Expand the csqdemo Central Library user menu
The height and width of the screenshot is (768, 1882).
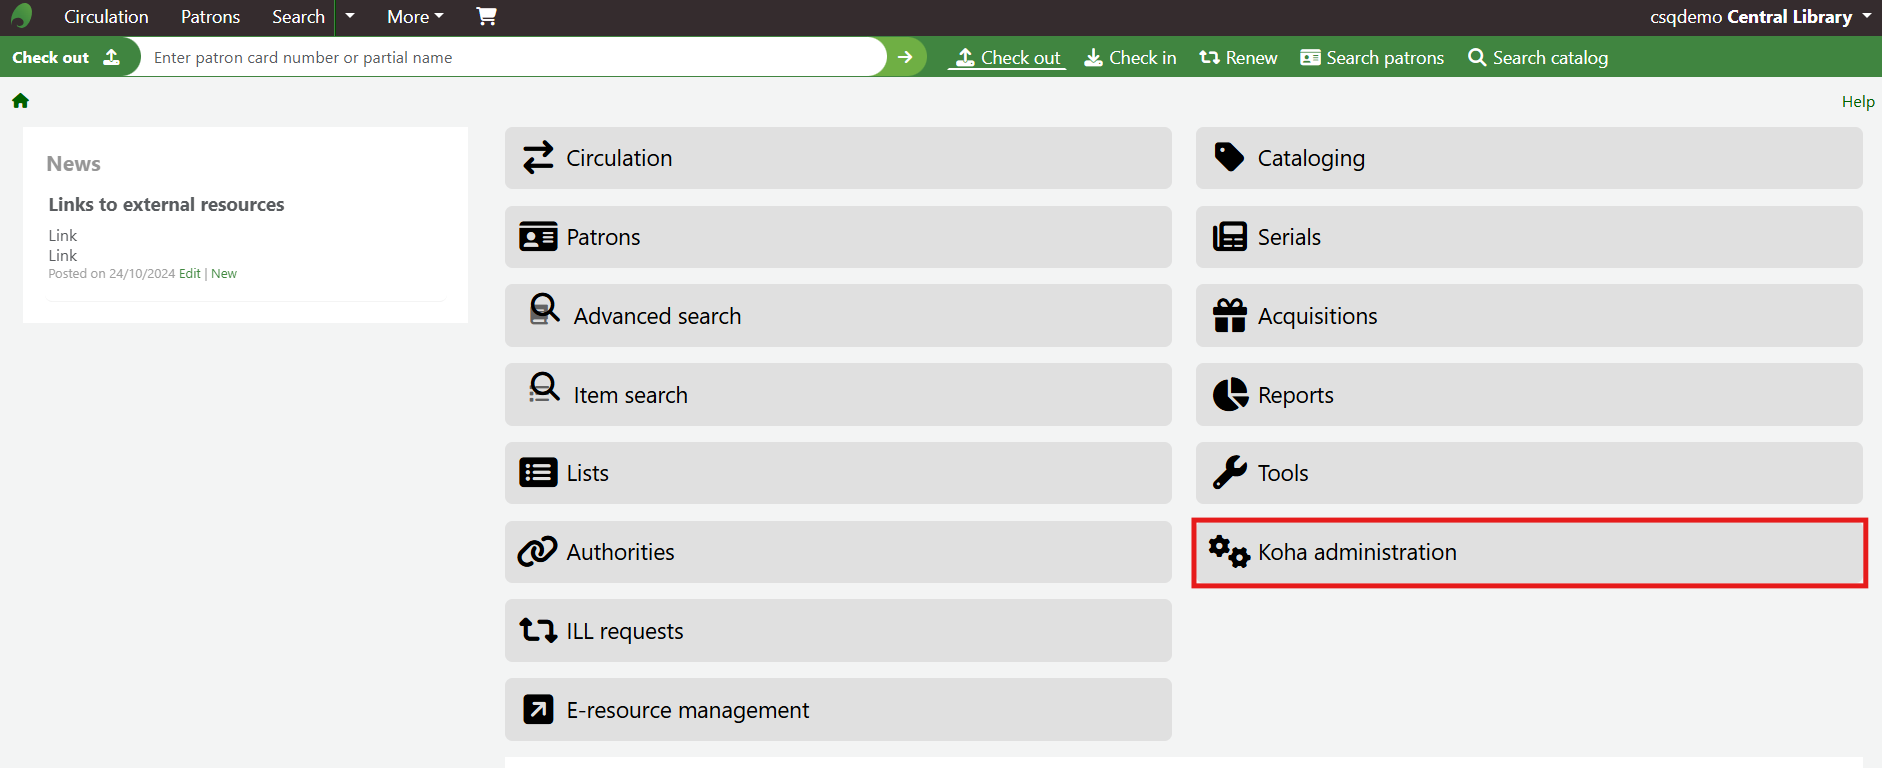1761,17
